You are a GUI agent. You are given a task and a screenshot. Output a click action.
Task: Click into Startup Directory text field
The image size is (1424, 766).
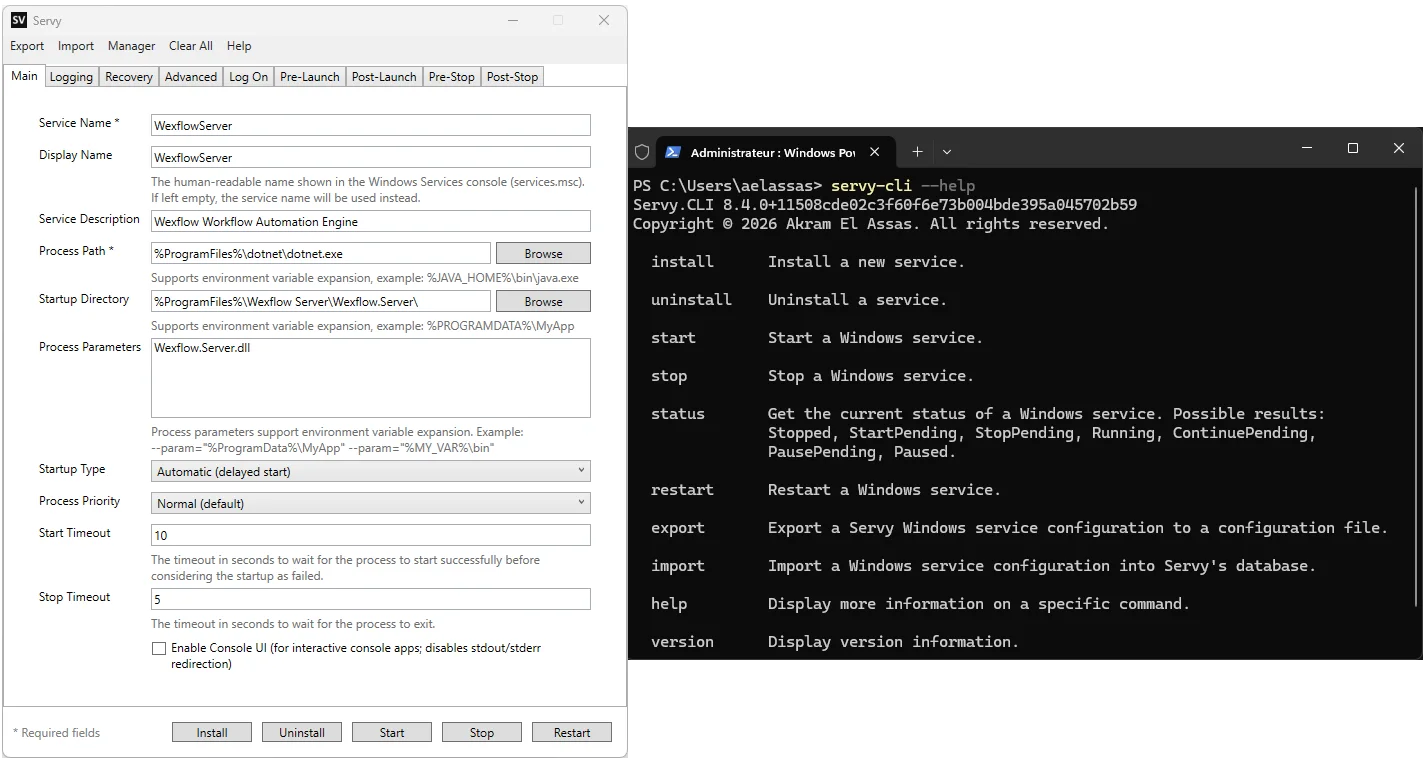[x=321, y=301]
